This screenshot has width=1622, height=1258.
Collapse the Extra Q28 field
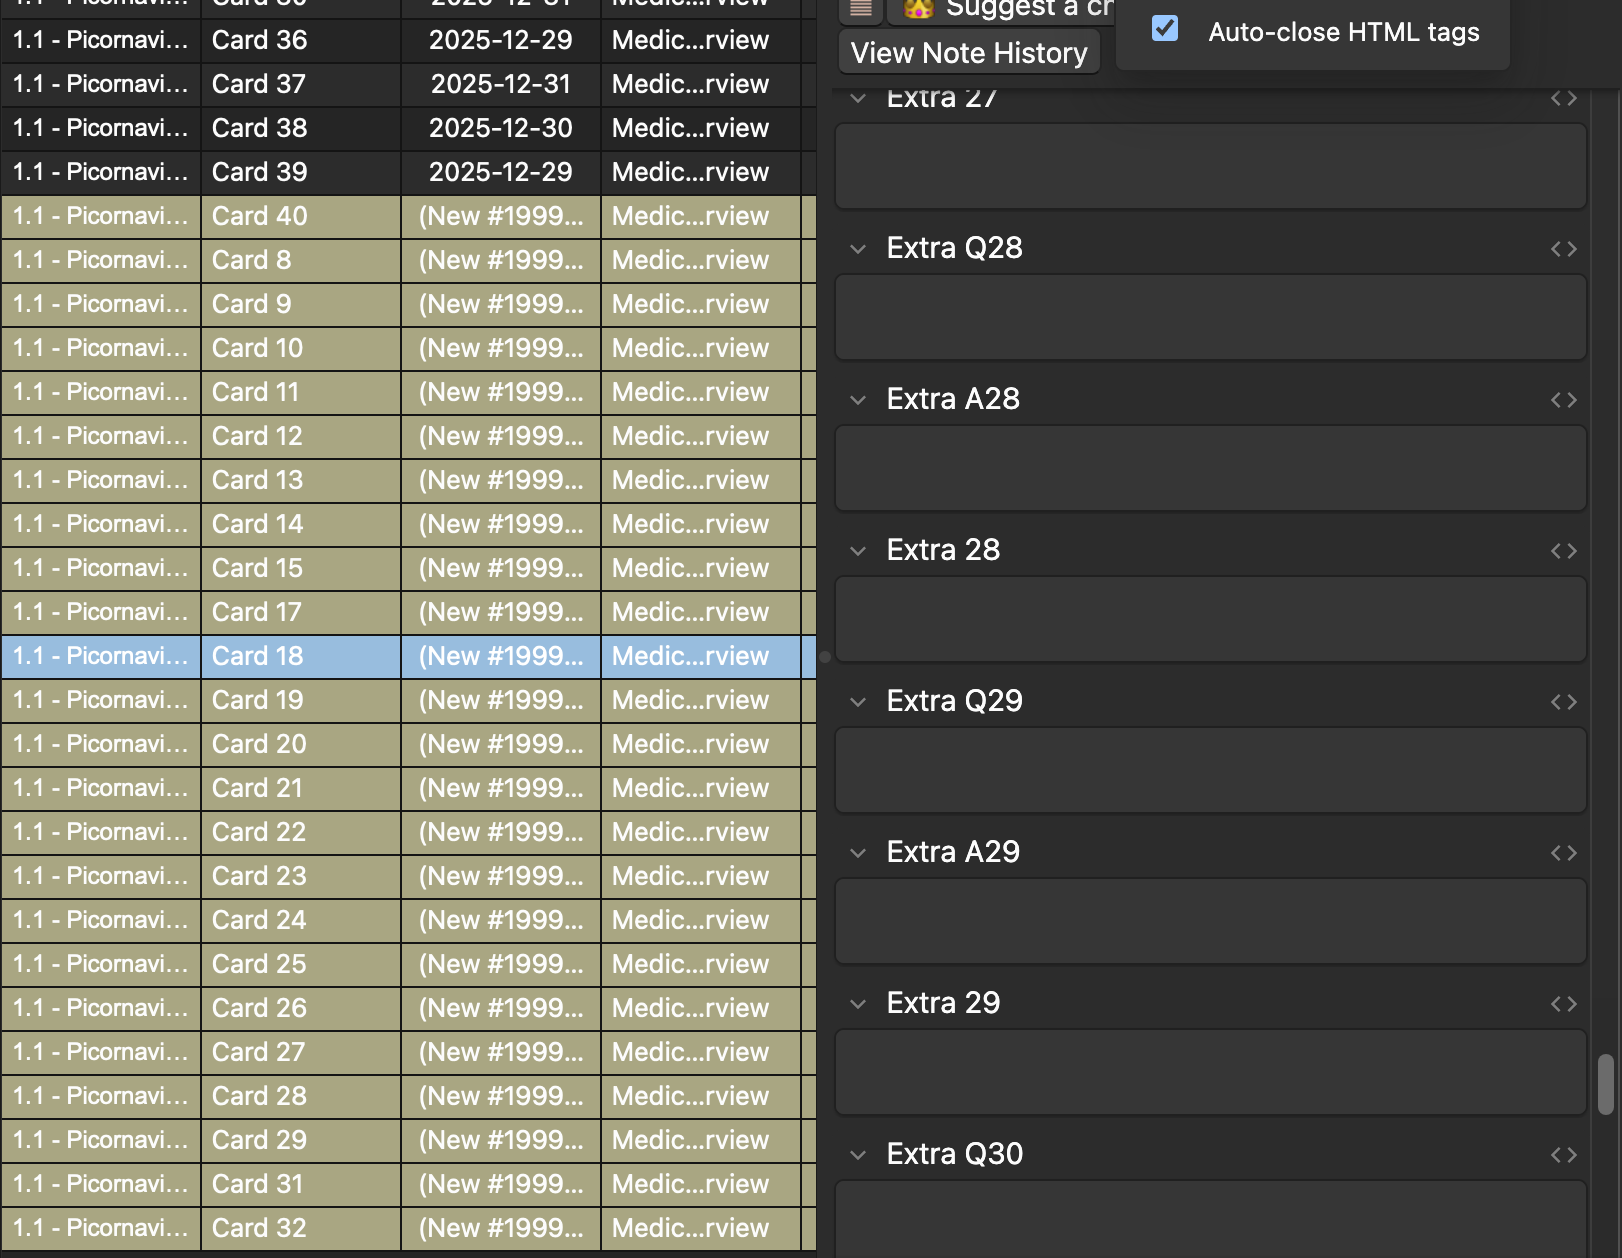tap(858, 249)
